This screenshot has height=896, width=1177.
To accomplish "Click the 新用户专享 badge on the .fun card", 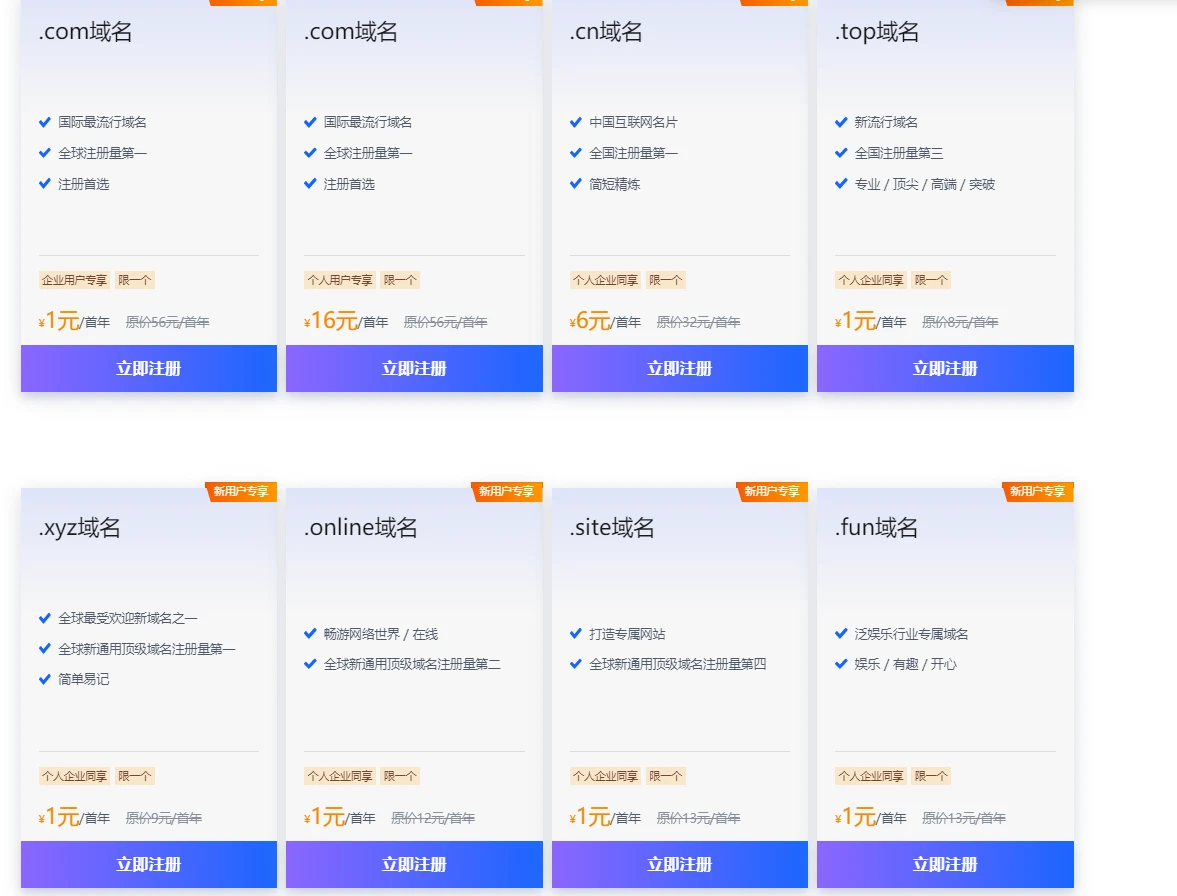I will click(x=1038, y=491).
